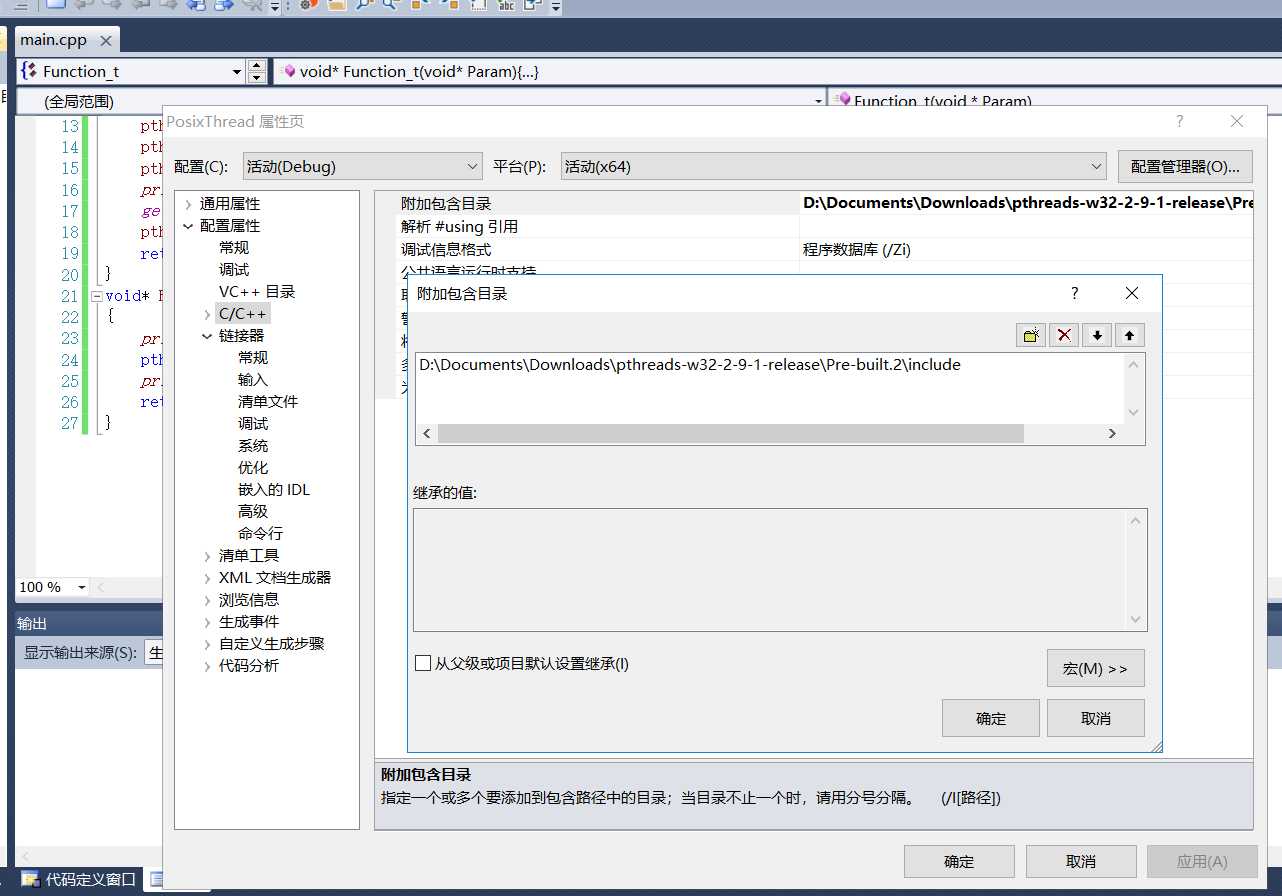The height and width of the screenshot is (896, 1282).
Task: Collapse the 配置属性 tree node
Action: [x=188, y=226]
